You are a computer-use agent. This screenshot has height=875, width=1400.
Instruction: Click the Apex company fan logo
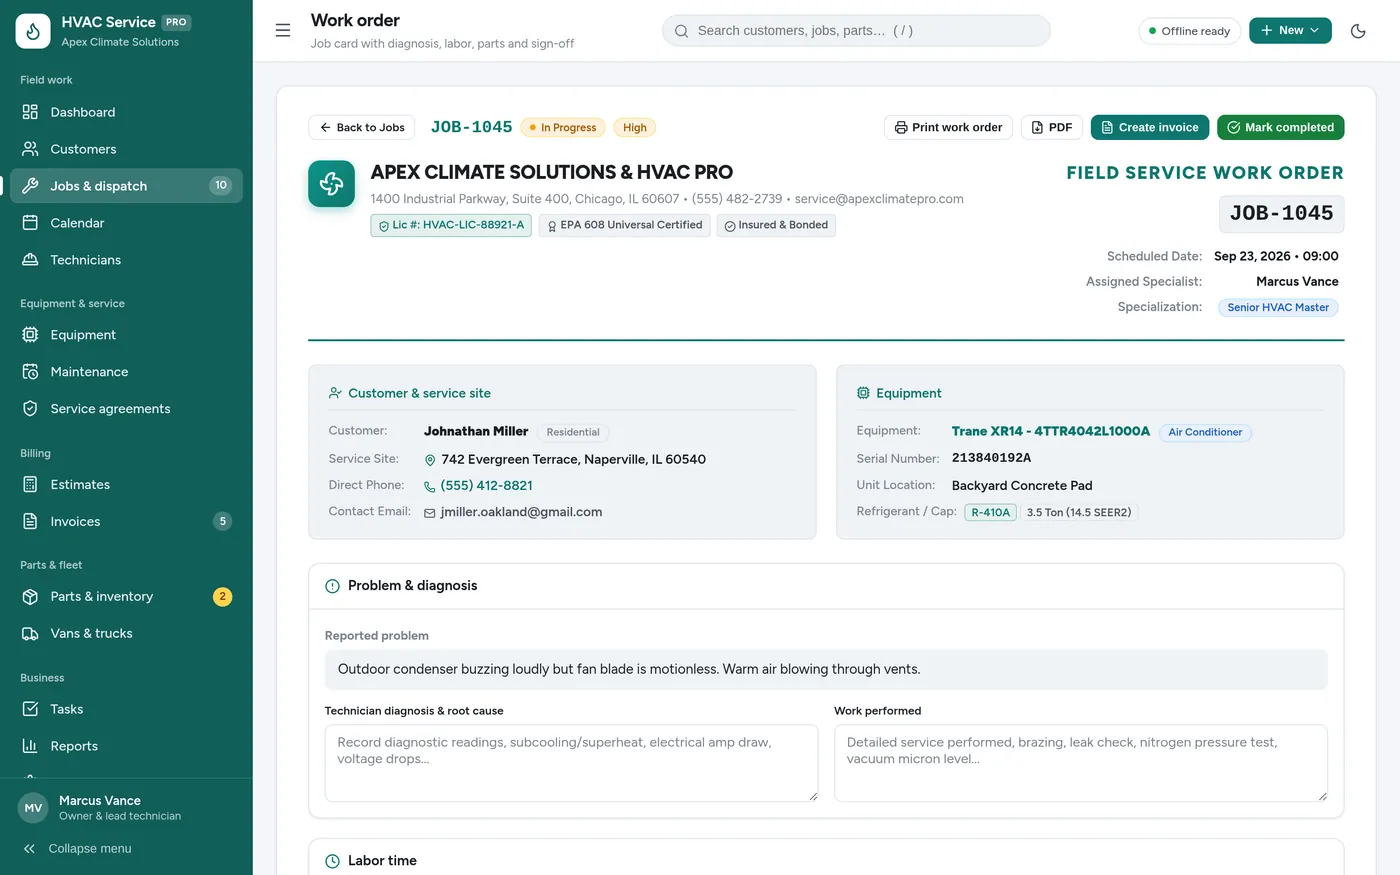pos(331,184)
